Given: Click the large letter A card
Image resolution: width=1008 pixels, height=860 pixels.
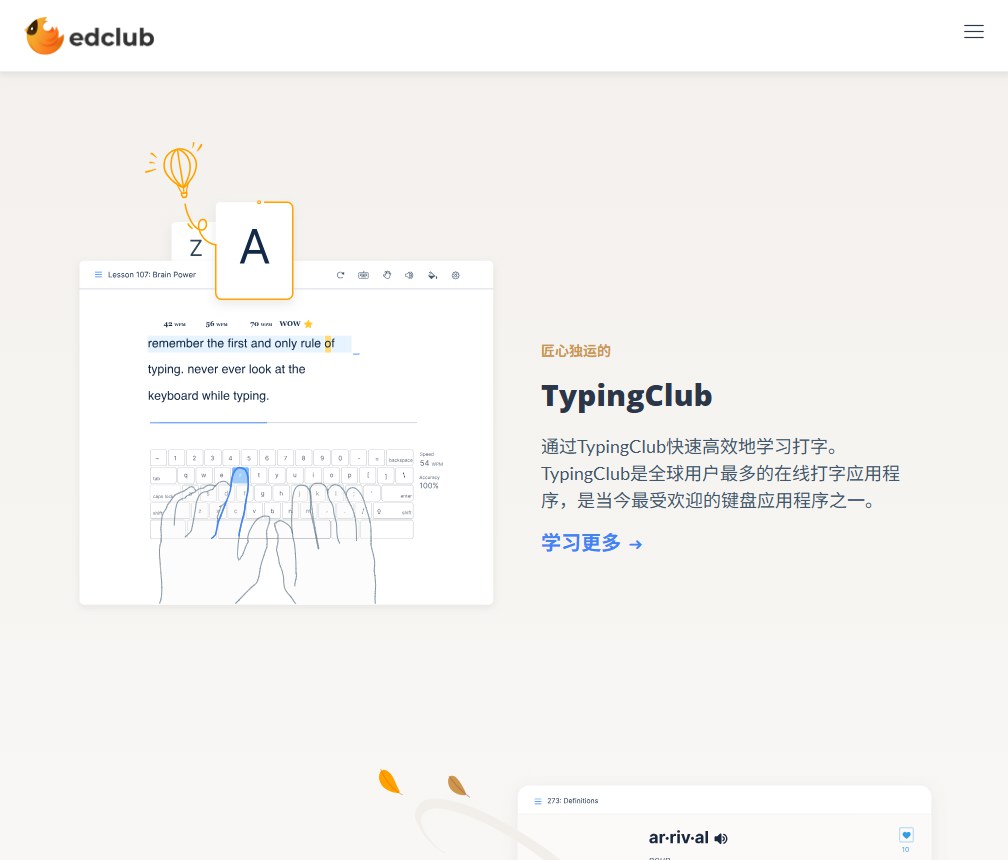Looking at the screenshot, I should [x=254, y=250].
